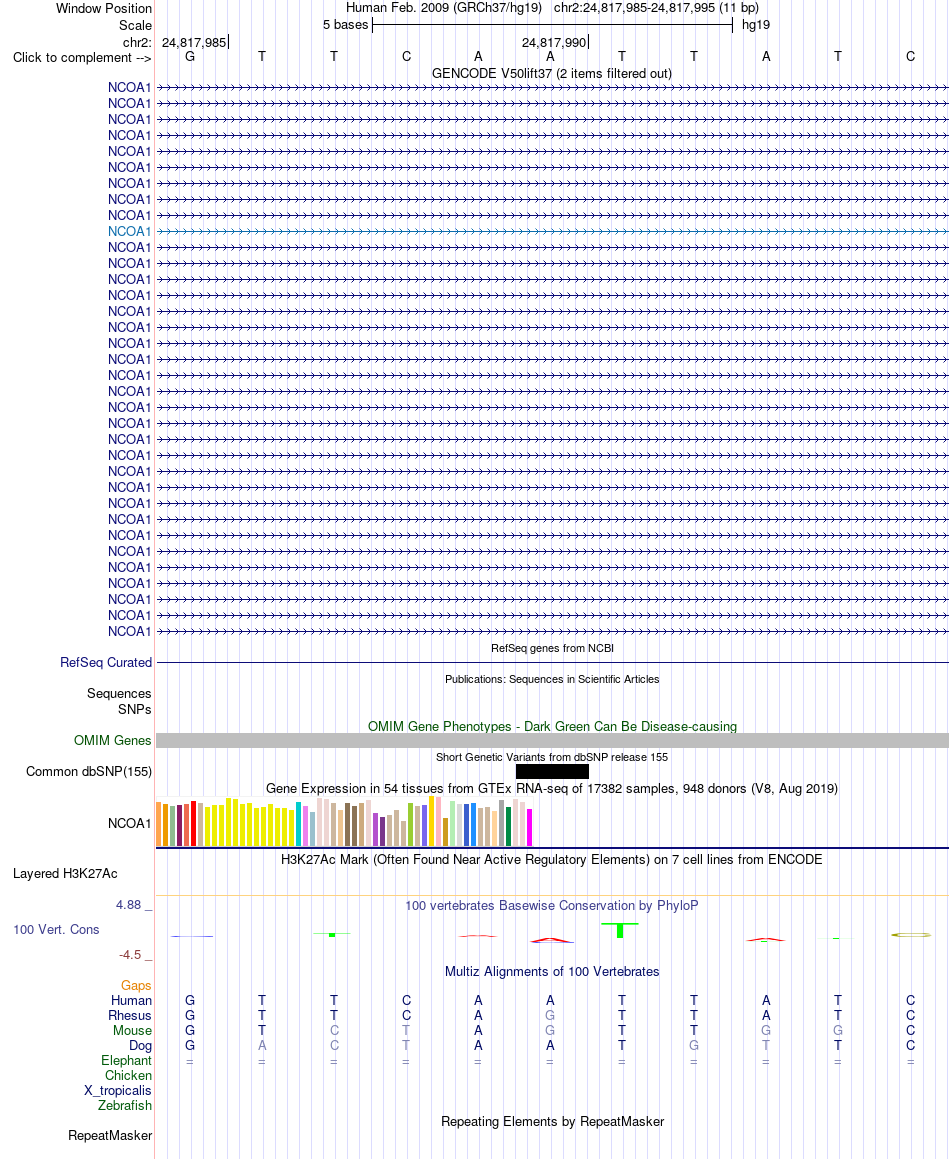
Task: Select the Elephant alignment row label
Action: tap(126, 1061)
